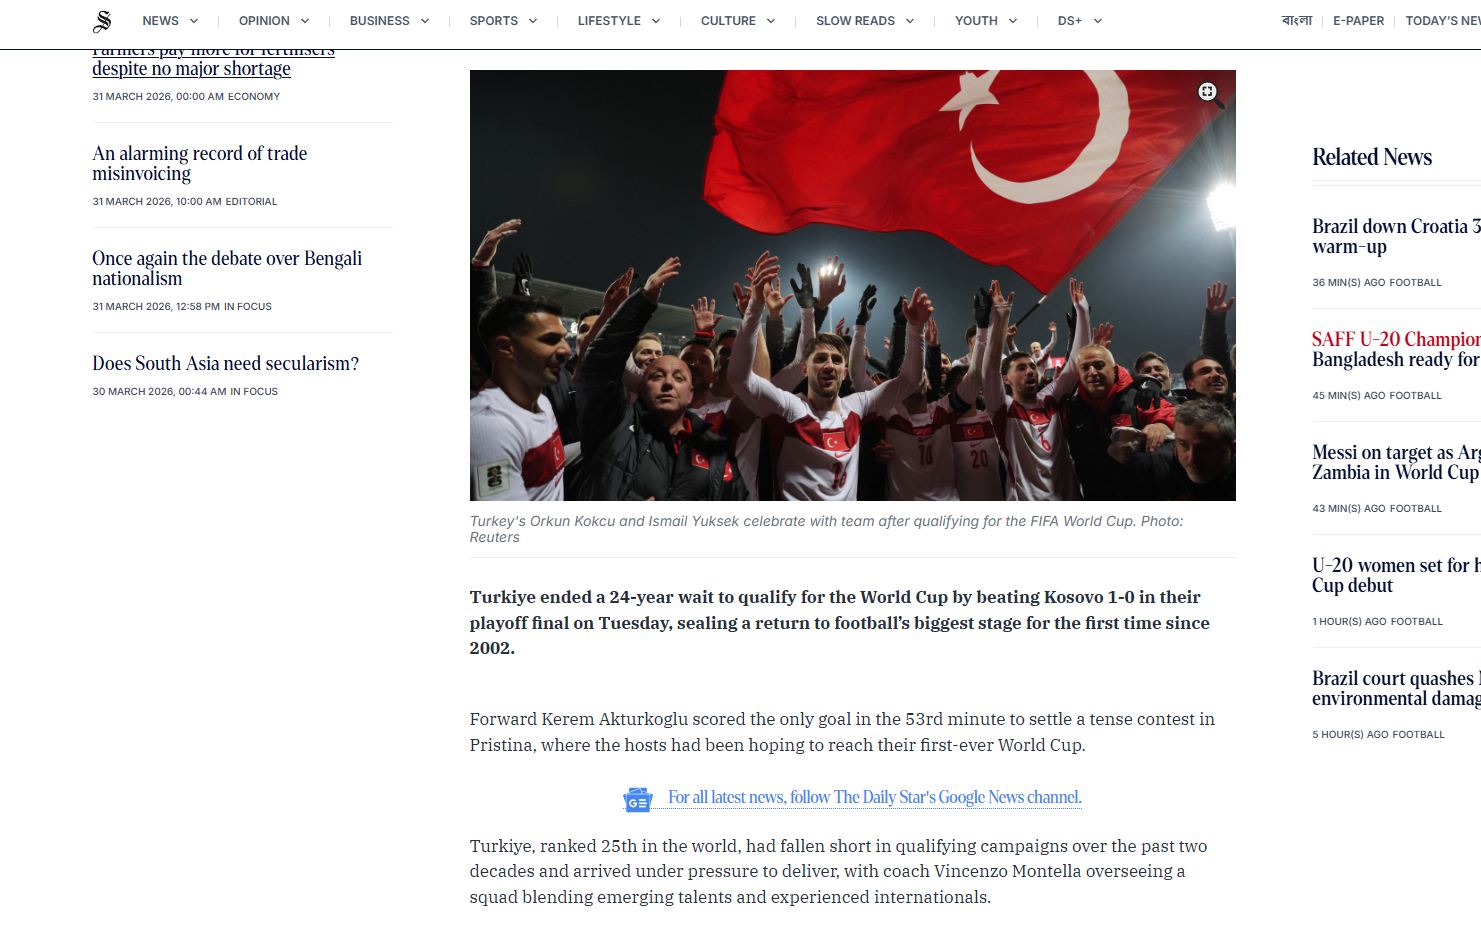Open the E-PAPER link
The height and width of the screenshot is (927, 1481).
click(x=1357, y=20)
